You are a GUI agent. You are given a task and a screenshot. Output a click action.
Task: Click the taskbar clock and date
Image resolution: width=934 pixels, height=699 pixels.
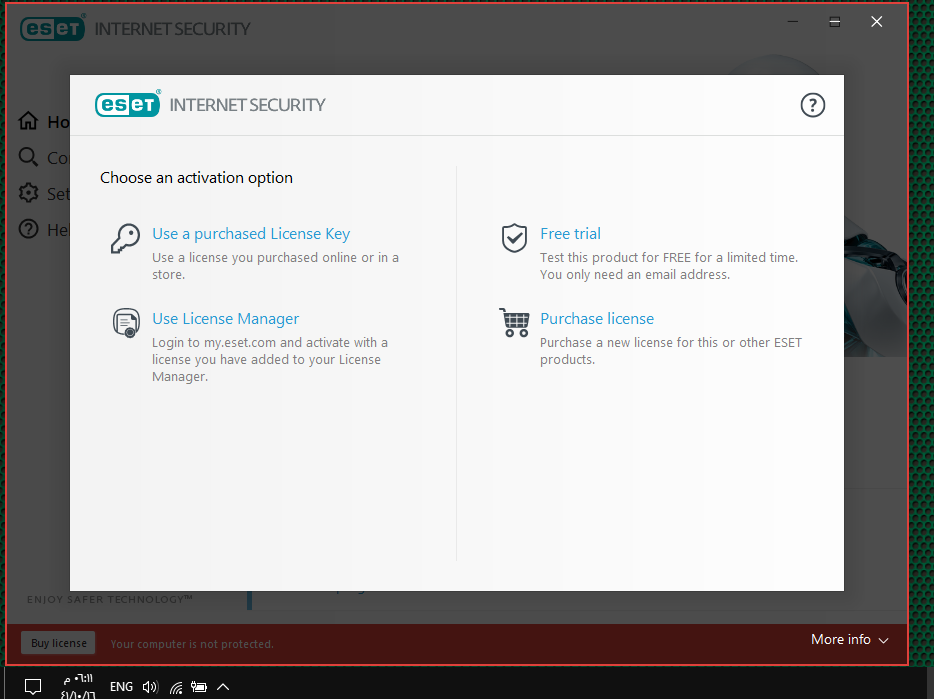tap(78, 686)
